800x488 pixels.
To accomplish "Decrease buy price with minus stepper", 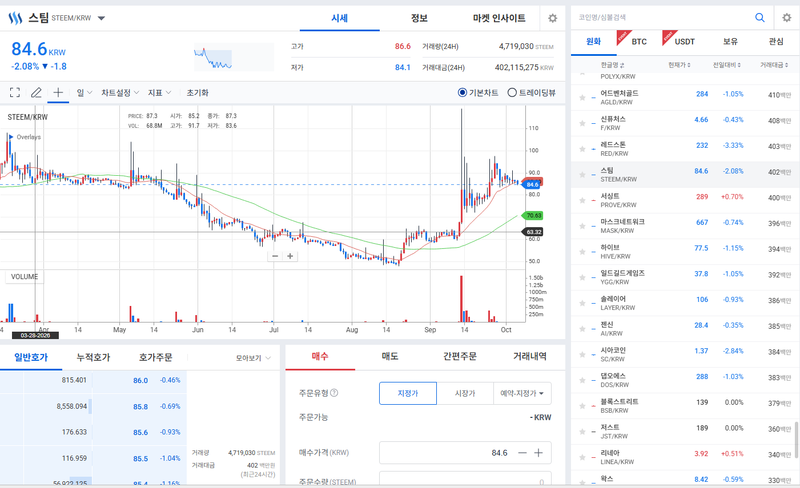I will (522, 453).
